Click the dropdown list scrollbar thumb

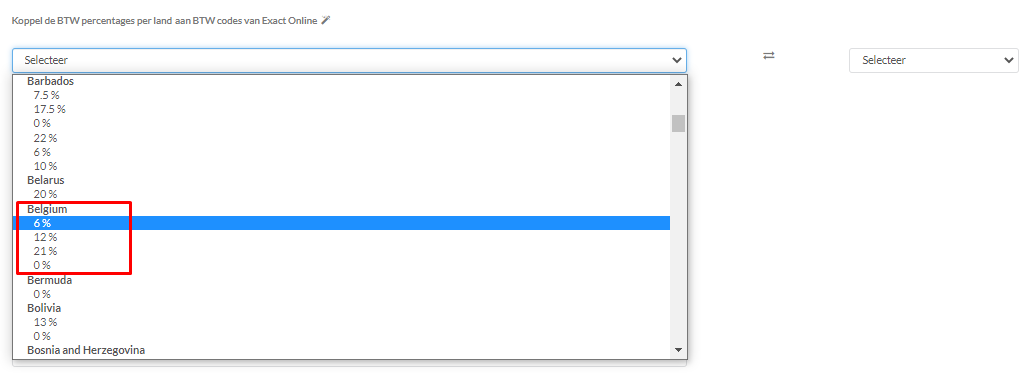[x=678, y=124]
